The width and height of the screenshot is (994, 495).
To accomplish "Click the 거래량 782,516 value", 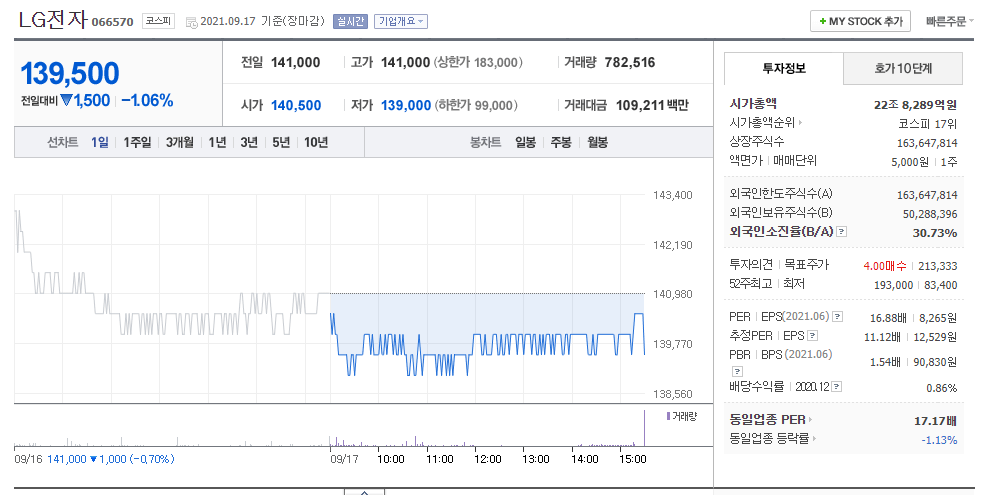I will tap(630, 62).
